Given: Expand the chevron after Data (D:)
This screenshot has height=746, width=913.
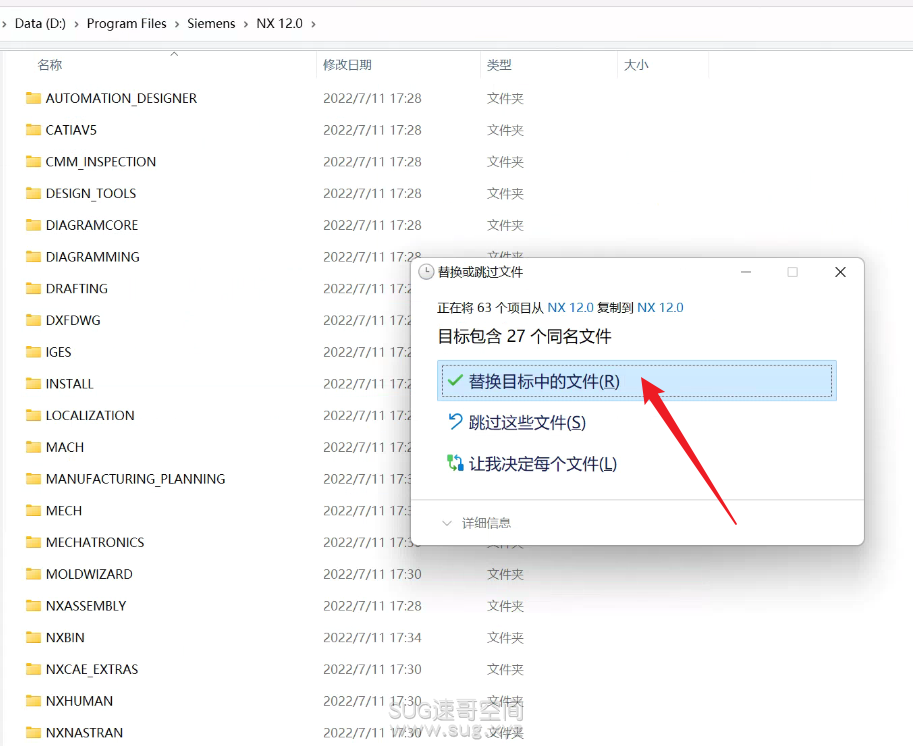Looking at the screenshot, I should point(76,24).
